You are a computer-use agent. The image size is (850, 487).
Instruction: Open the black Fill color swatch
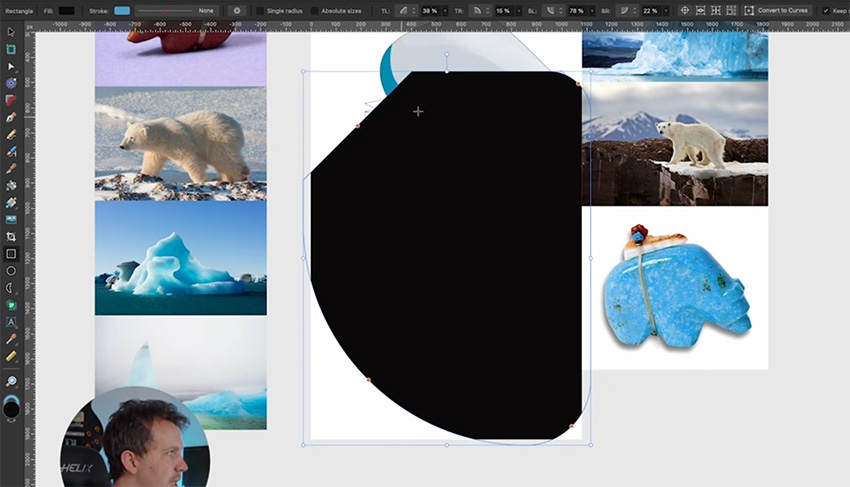click(66, 10)
